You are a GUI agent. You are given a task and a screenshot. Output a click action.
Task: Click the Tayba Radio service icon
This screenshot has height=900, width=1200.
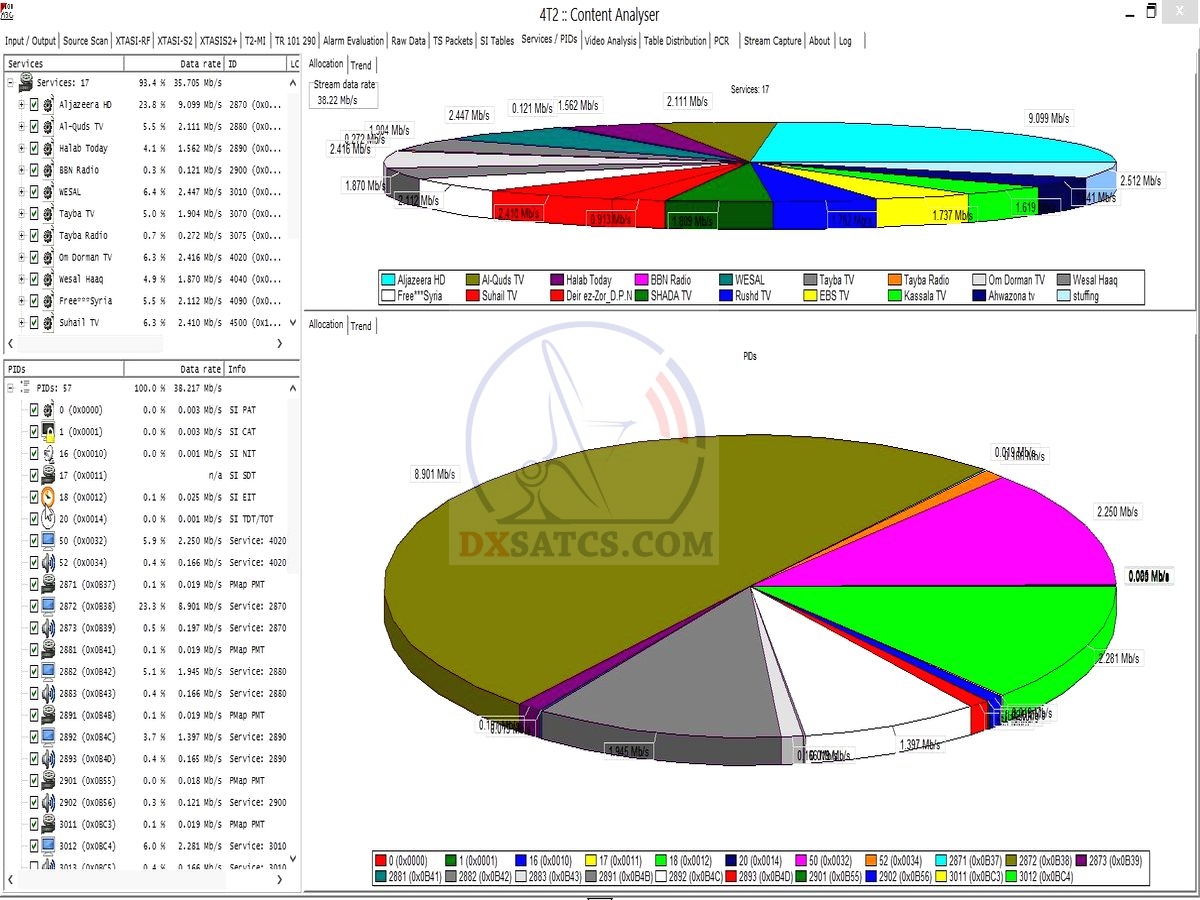coord(49,235)
